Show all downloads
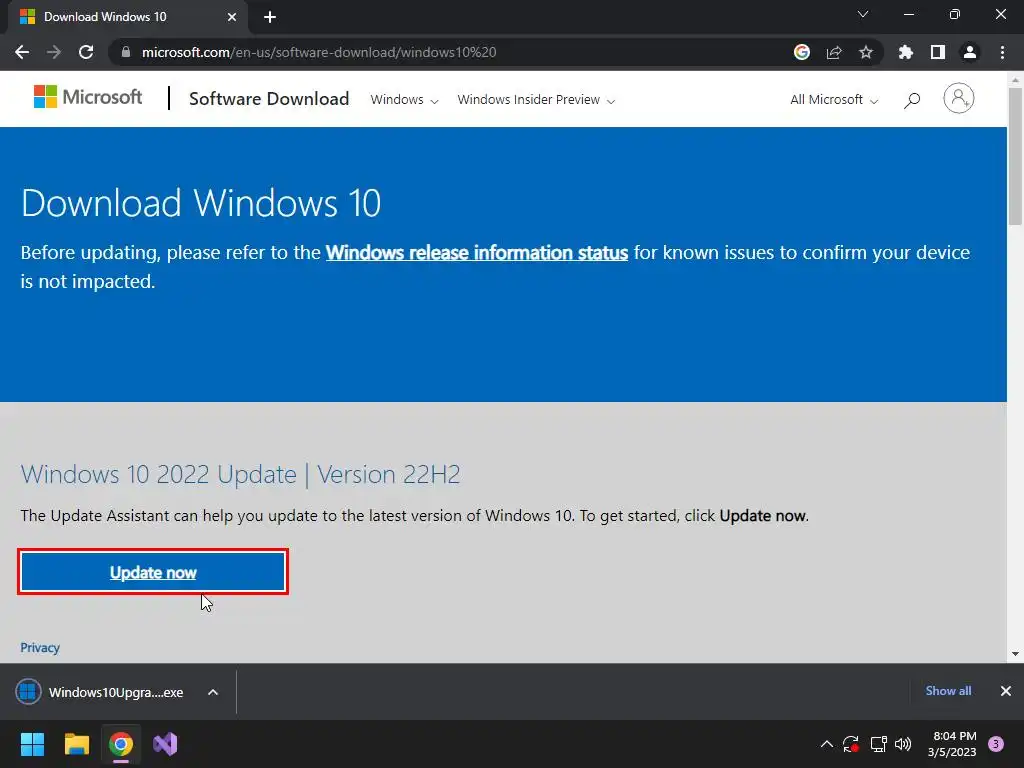Viewport: 1024px width, 768px height. pyautogui.click(x=948, y=691)
